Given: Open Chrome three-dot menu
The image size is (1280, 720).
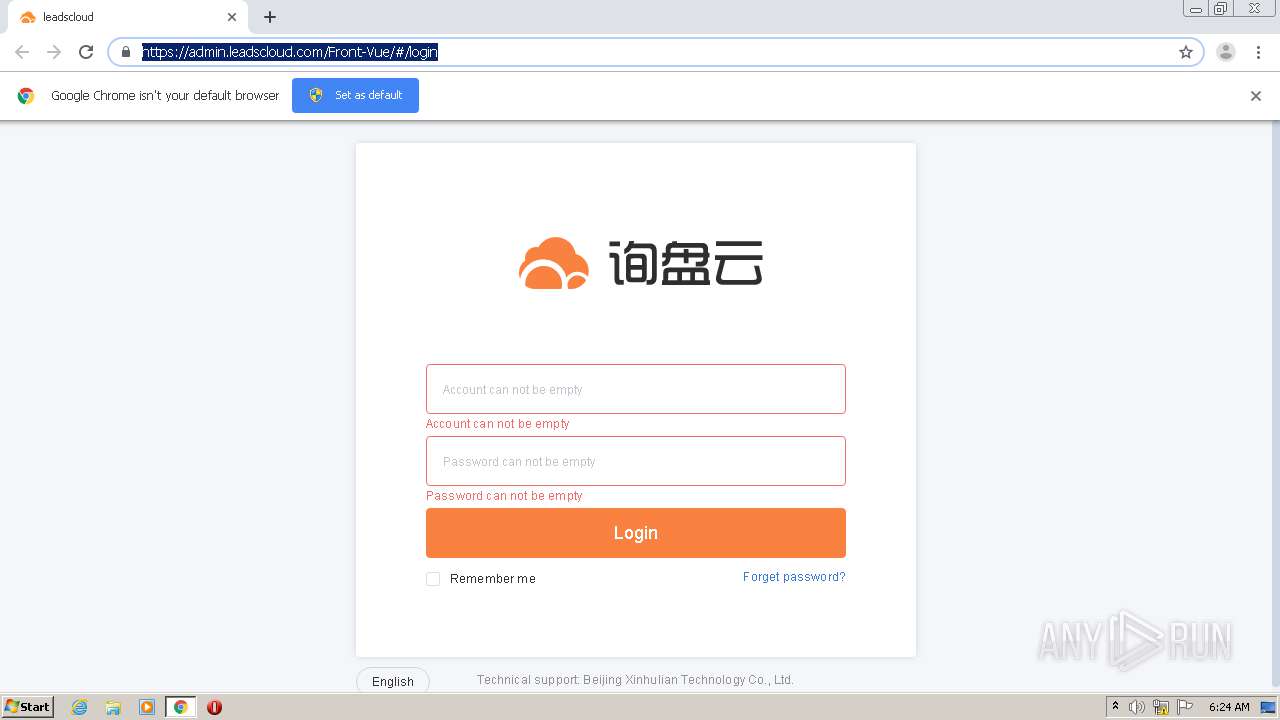Looking at the screenshot, I should pyautogui.click(x=1258, y=52).
